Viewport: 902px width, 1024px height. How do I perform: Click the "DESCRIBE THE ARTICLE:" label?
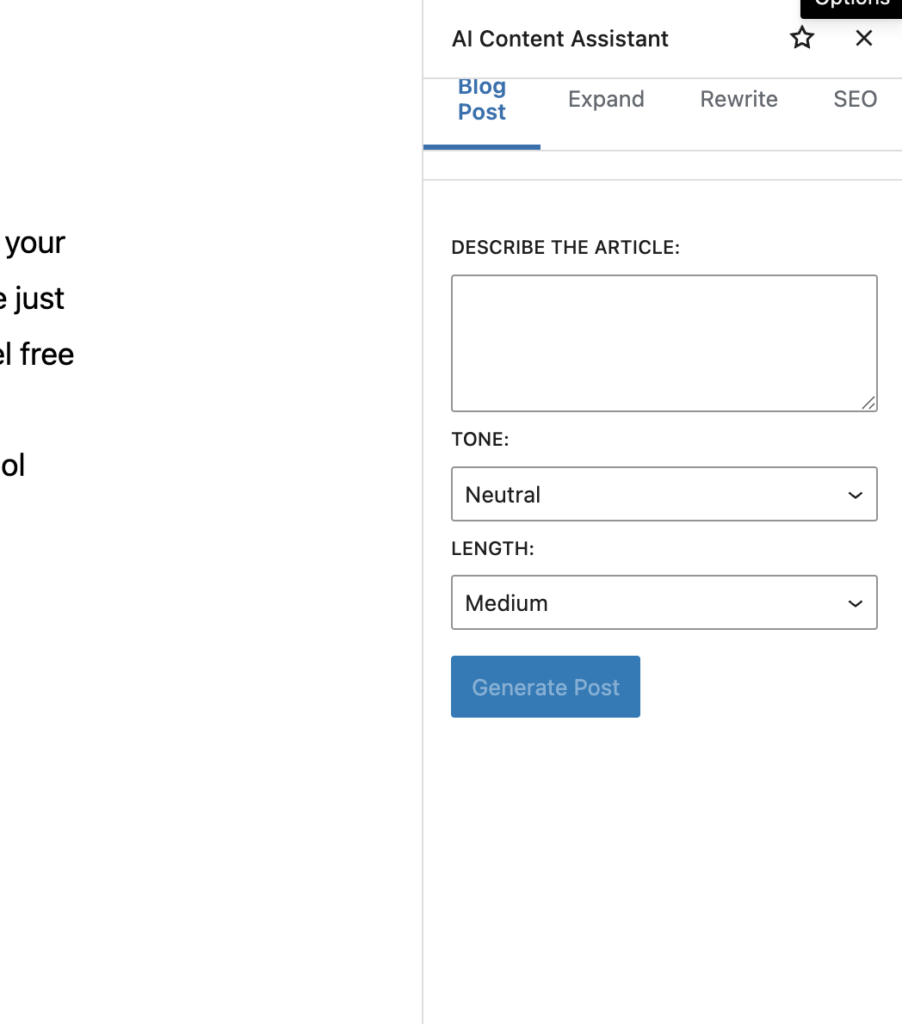point(565,248)
